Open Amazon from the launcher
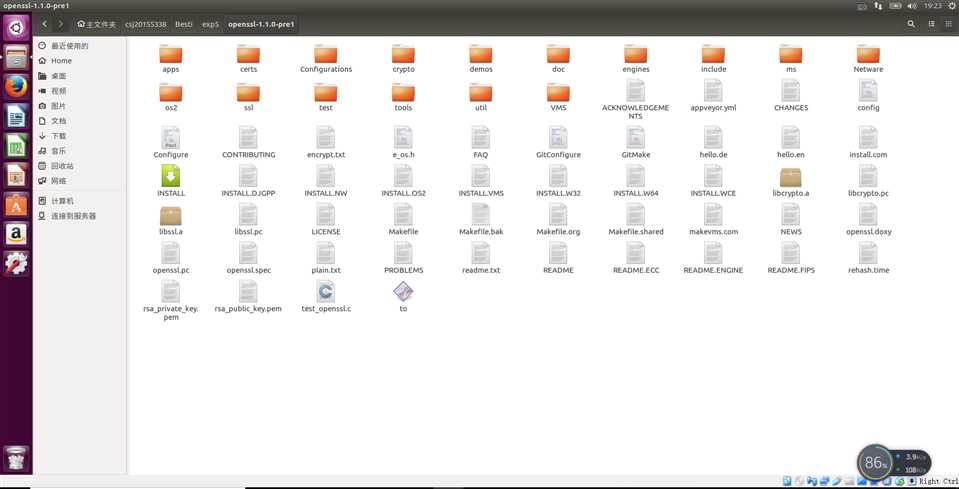 [17, 234]
